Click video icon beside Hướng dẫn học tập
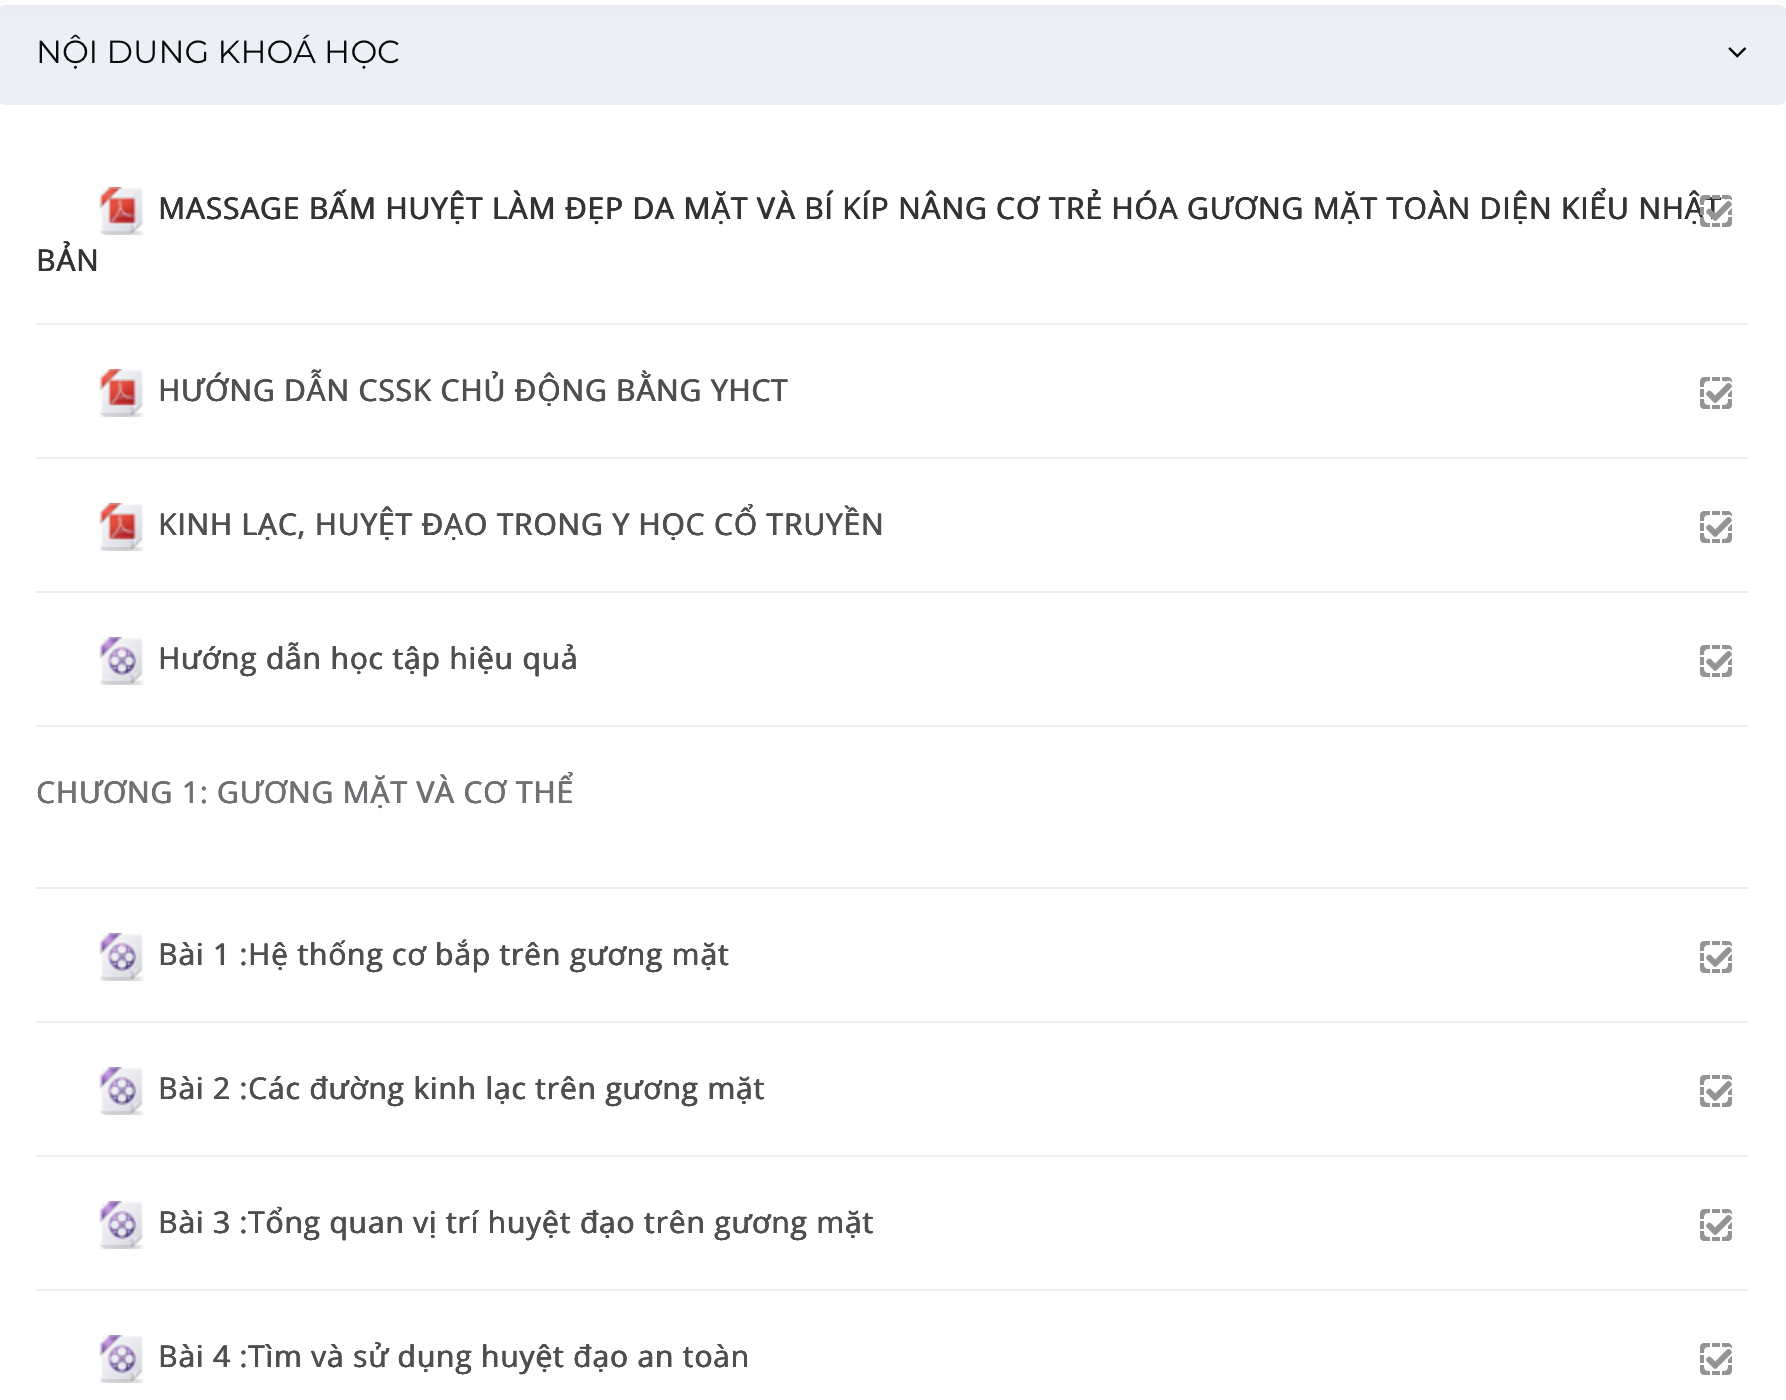This screenshot has width=1786, height=1400. (x=121, y=660)
